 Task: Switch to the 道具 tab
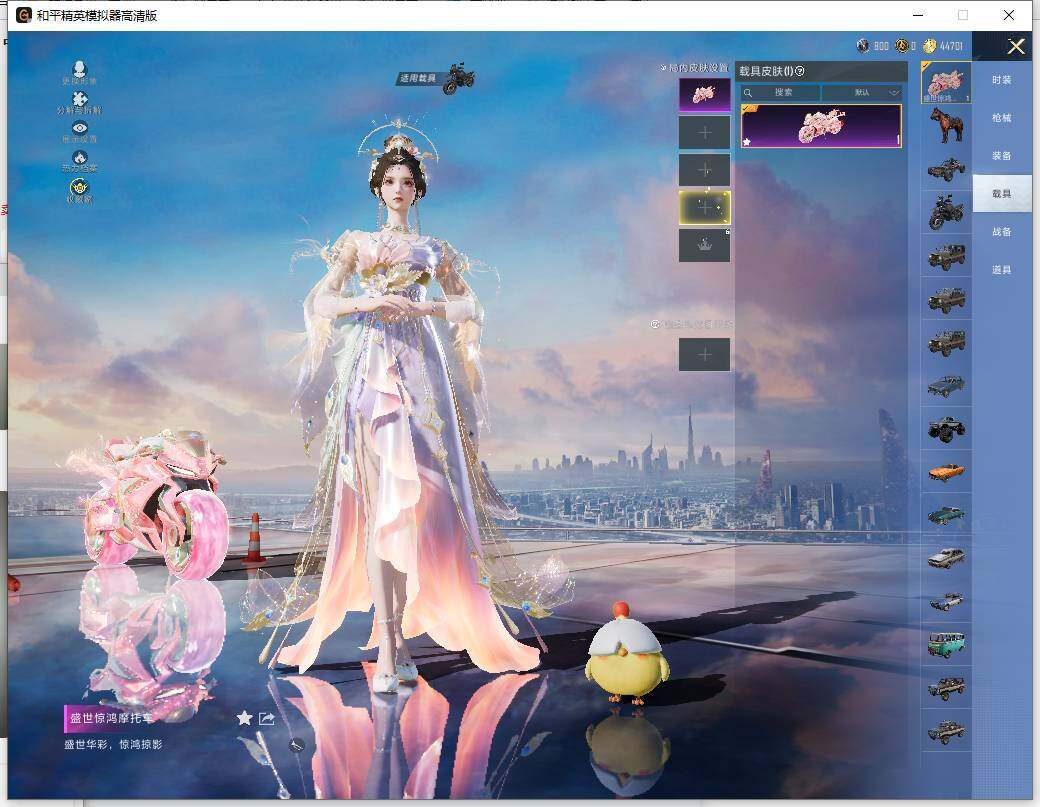pos(1002,270)
